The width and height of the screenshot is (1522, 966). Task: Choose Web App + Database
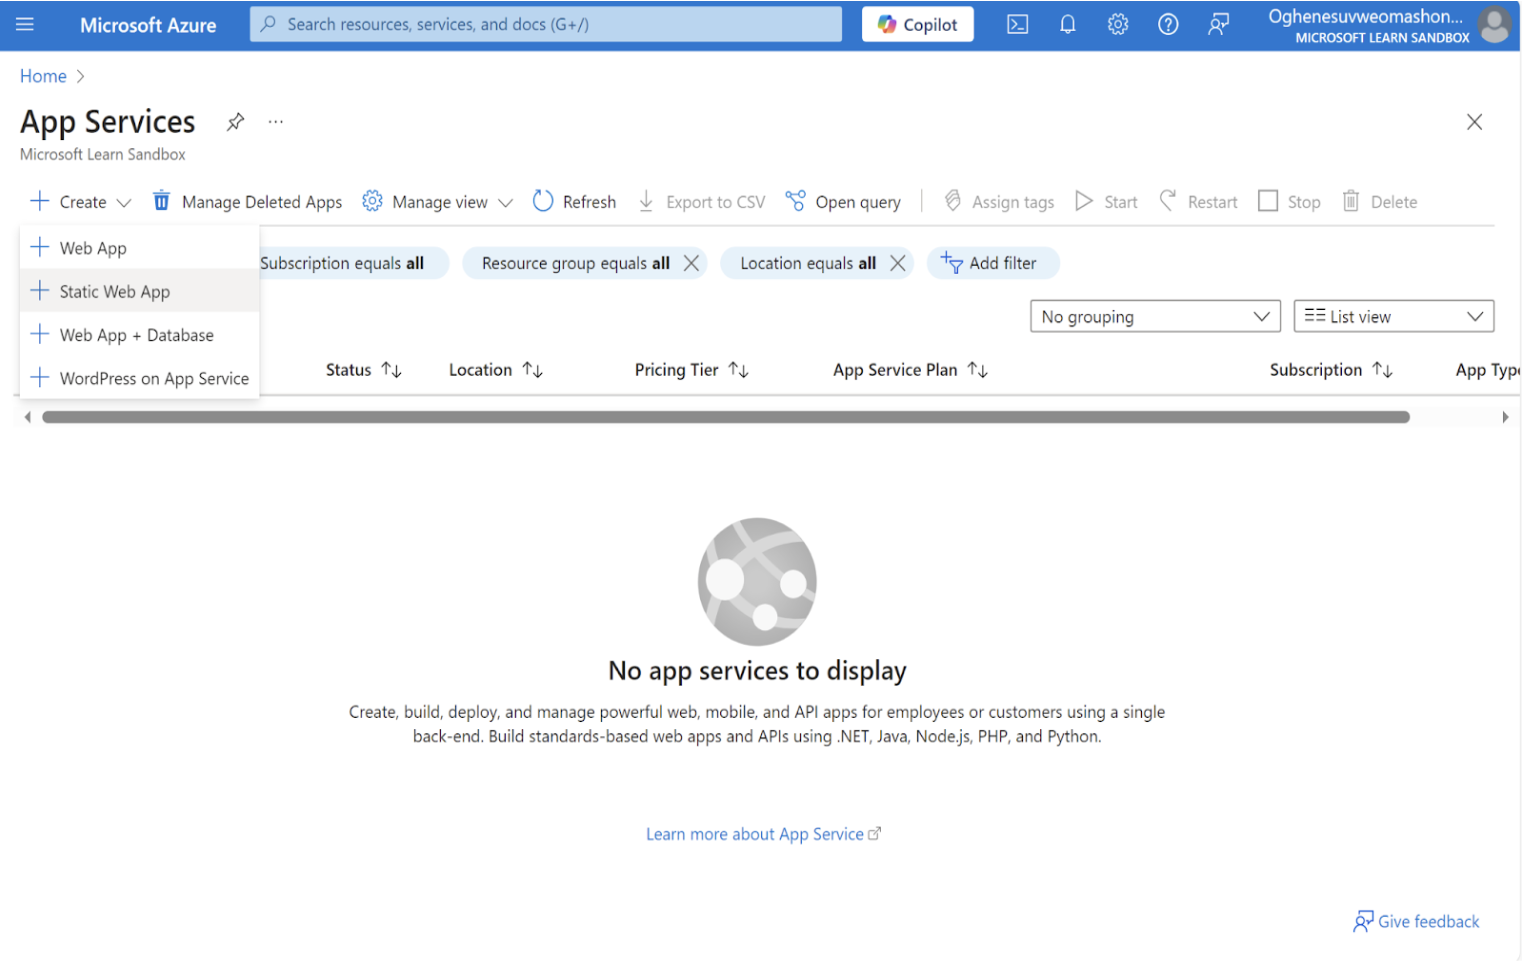coord(139,335)
